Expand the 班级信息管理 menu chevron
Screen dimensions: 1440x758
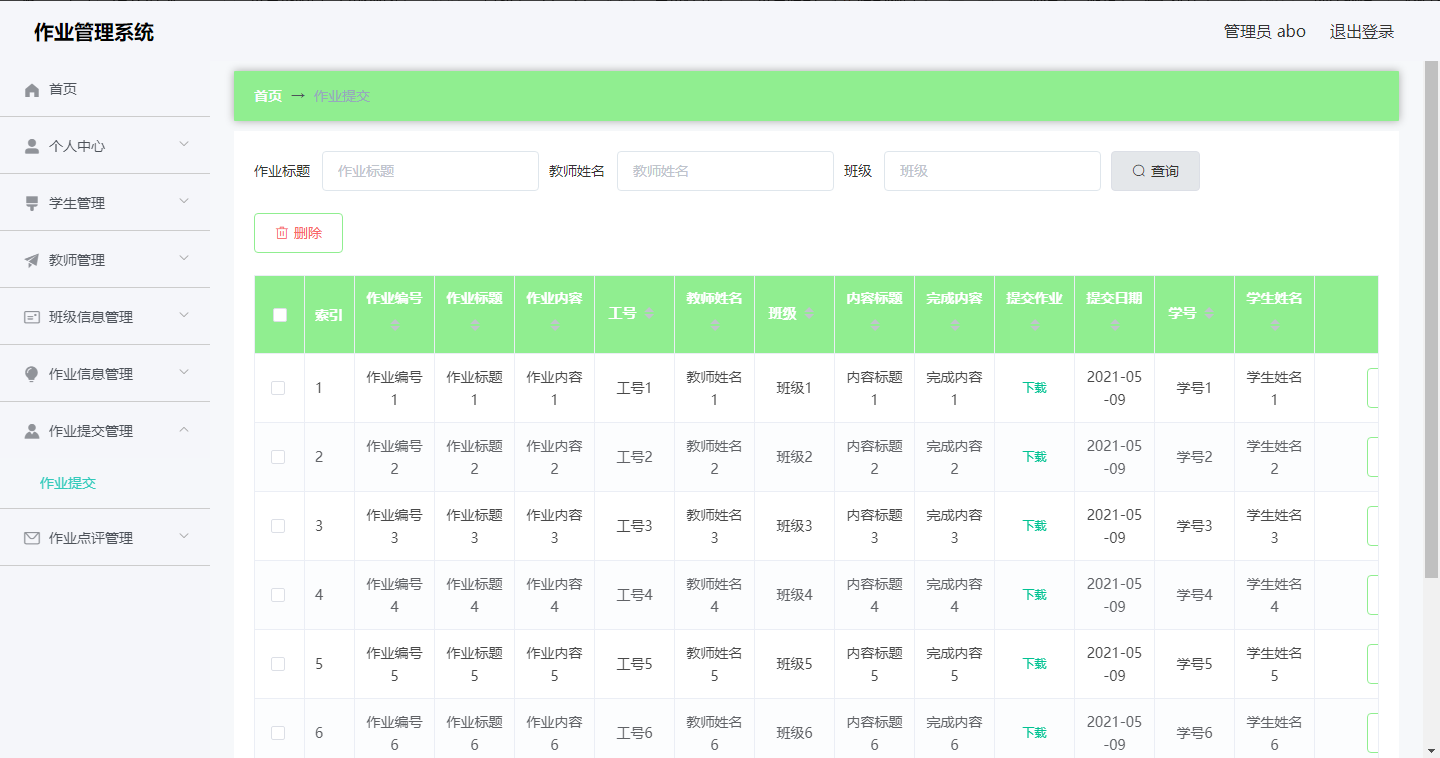pos(184,316)
